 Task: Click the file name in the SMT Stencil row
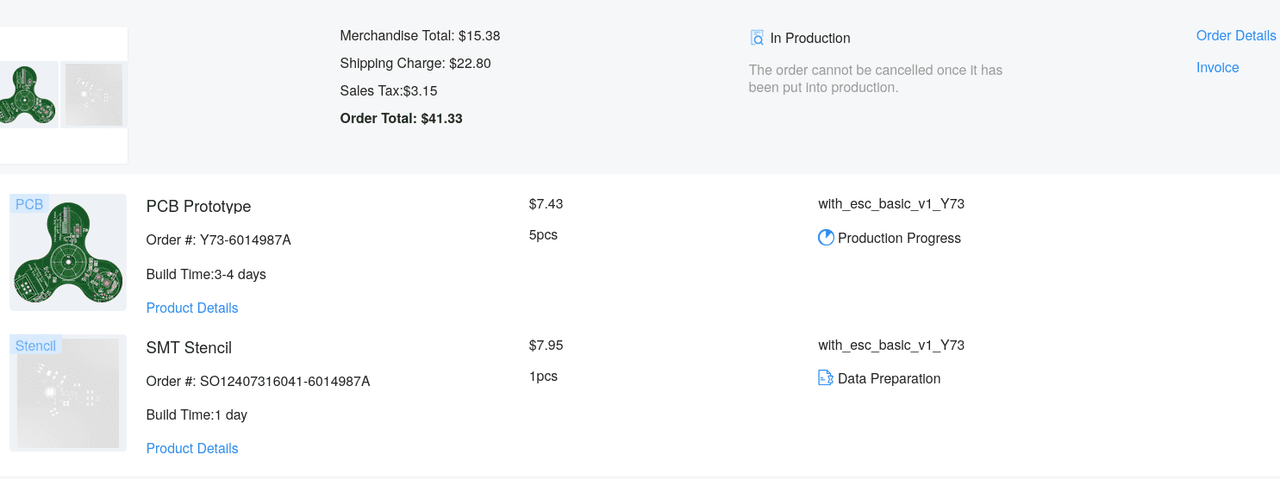pyautogui.click(x=891, y=345)
